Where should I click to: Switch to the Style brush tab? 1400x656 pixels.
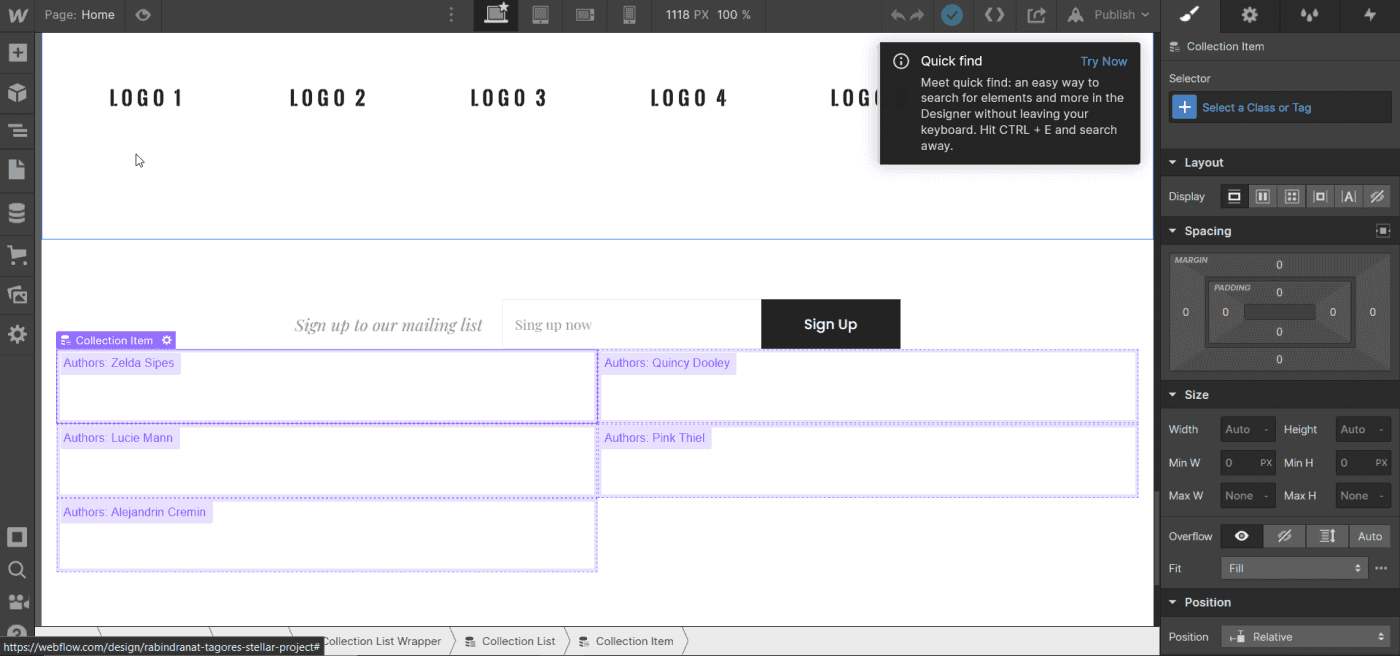[x=1188, y=15]
